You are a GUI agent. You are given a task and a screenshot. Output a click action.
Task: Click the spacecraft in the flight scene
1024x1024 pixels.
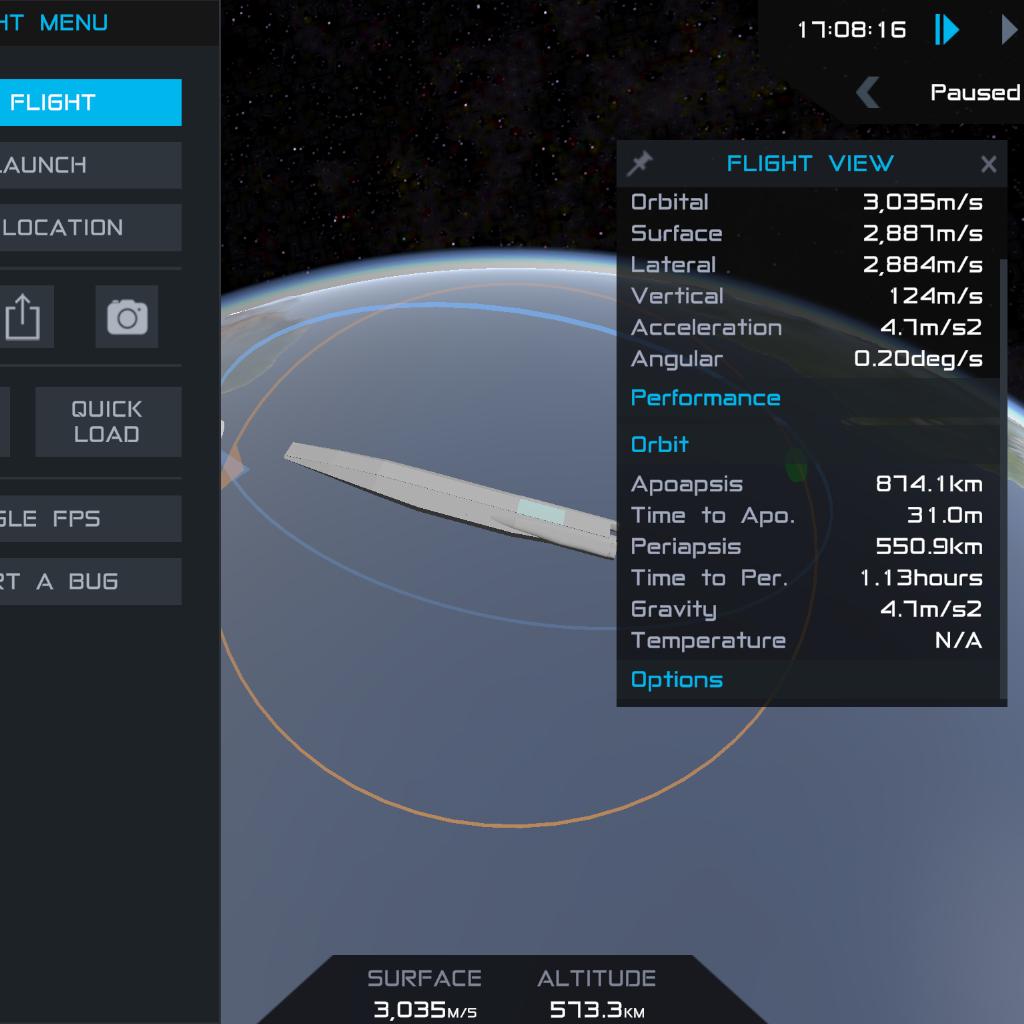click(451, 499)
